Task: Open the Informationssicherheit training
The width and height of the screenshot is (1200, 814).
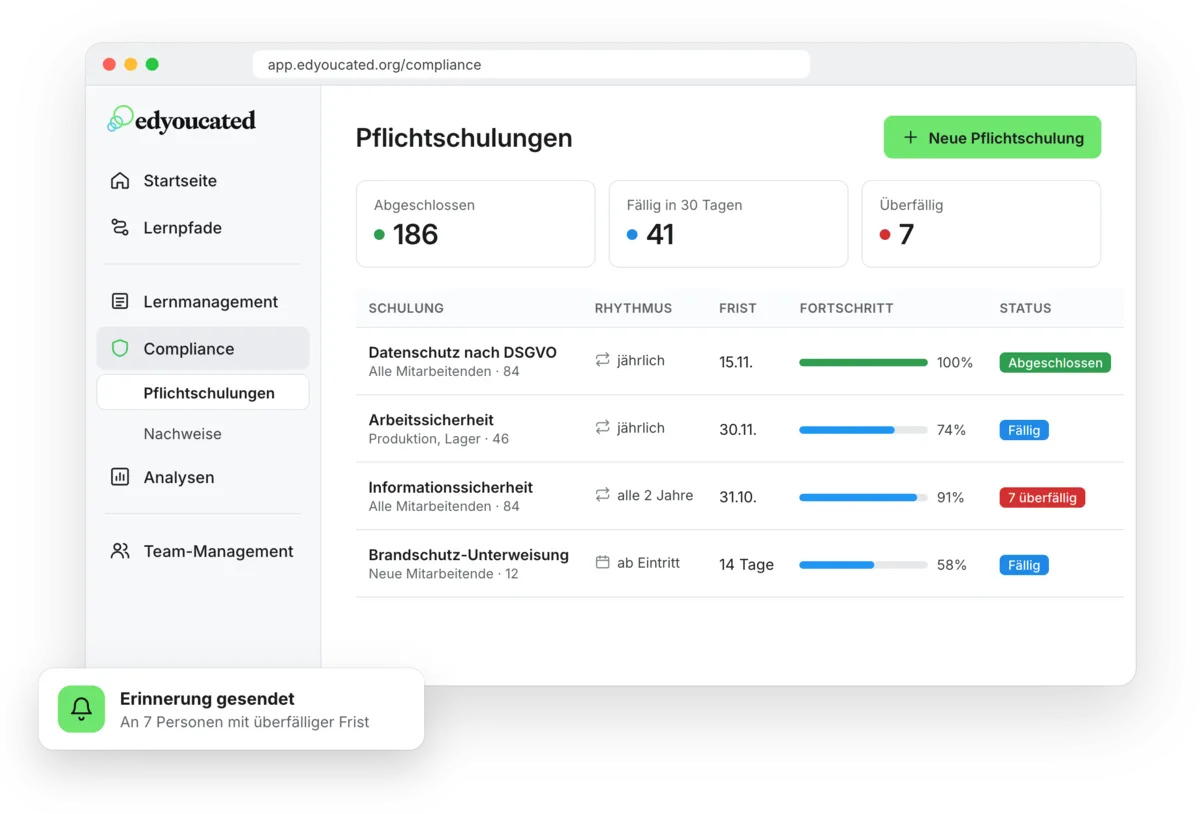Action: (x=450, y=488)
